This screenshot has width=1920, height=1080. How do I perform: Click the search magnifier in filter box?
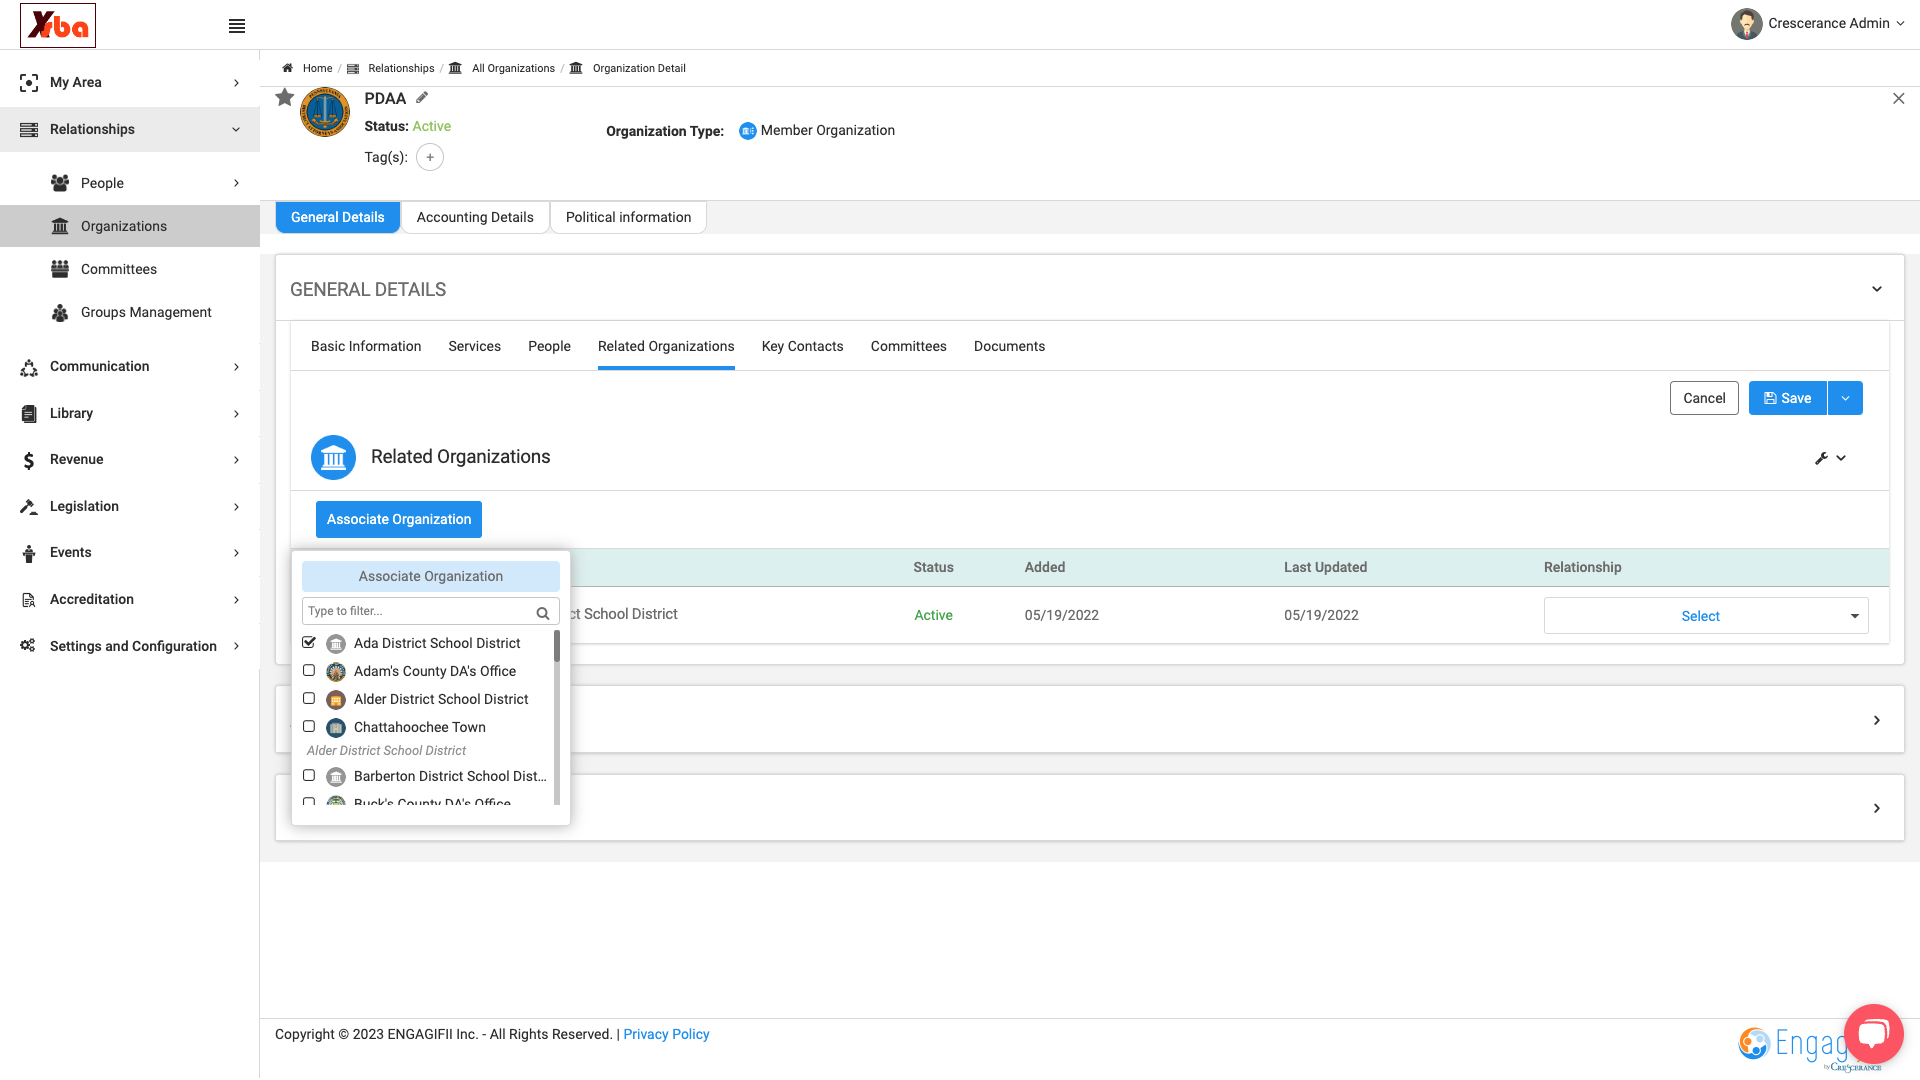pyautogui.click(x=543, y=612)
